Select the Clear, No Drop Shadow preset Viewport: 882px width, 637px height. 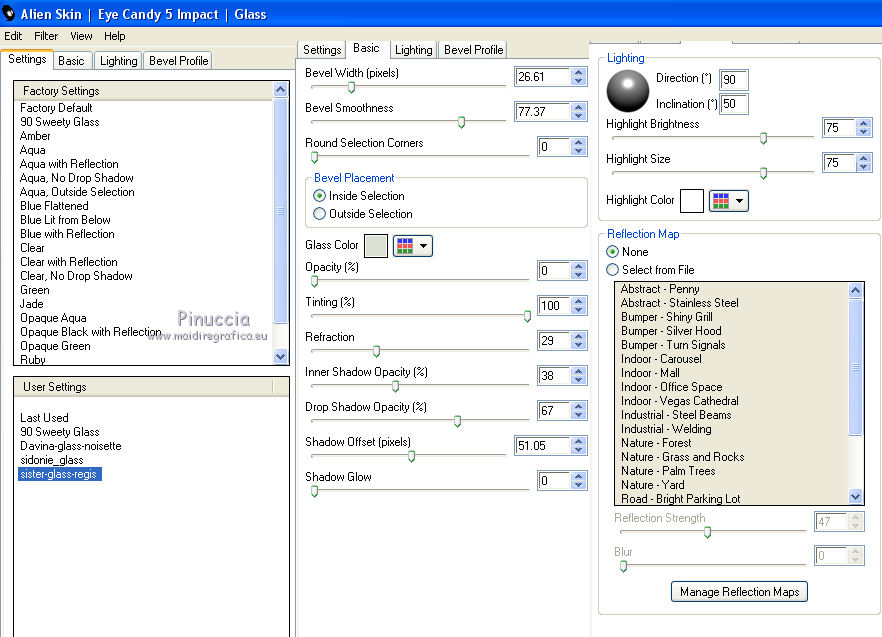(x=76, y=276)
